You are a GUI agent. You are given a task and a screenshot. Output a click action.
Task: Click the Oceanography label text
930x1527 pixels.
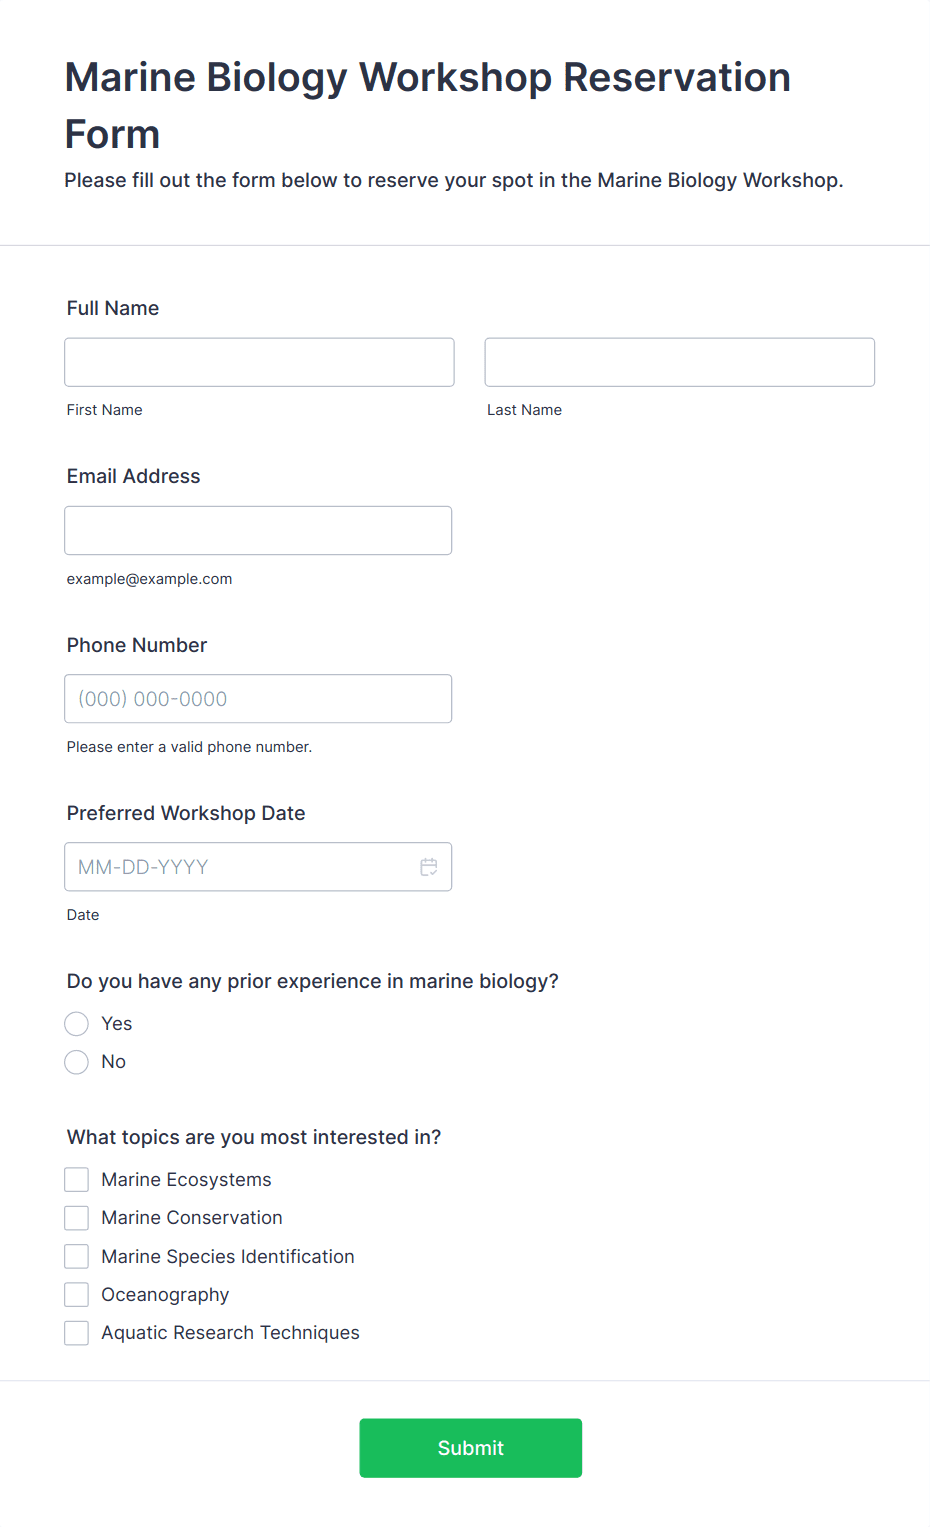(x=165, y=1295)
